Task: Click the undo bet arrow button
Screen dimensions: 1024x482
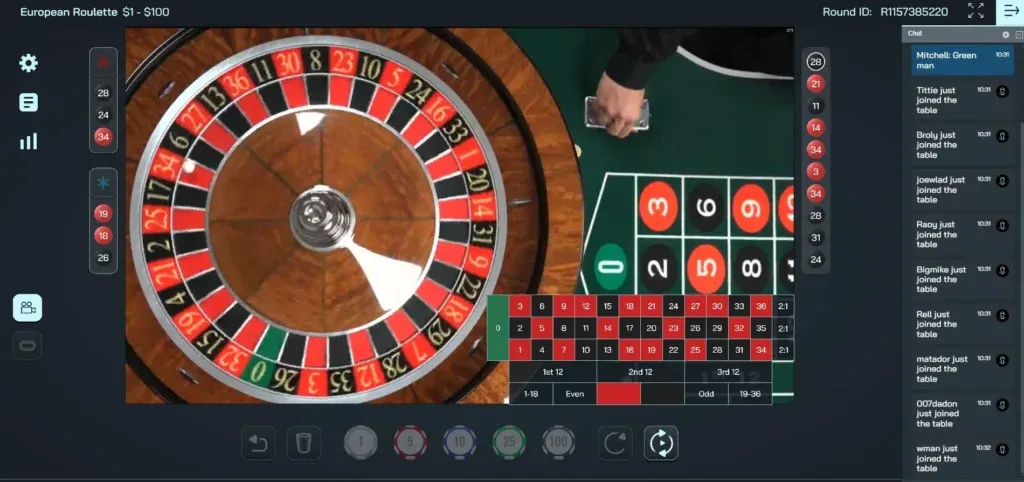Action: pyautogui.click(x=258, y=443)
